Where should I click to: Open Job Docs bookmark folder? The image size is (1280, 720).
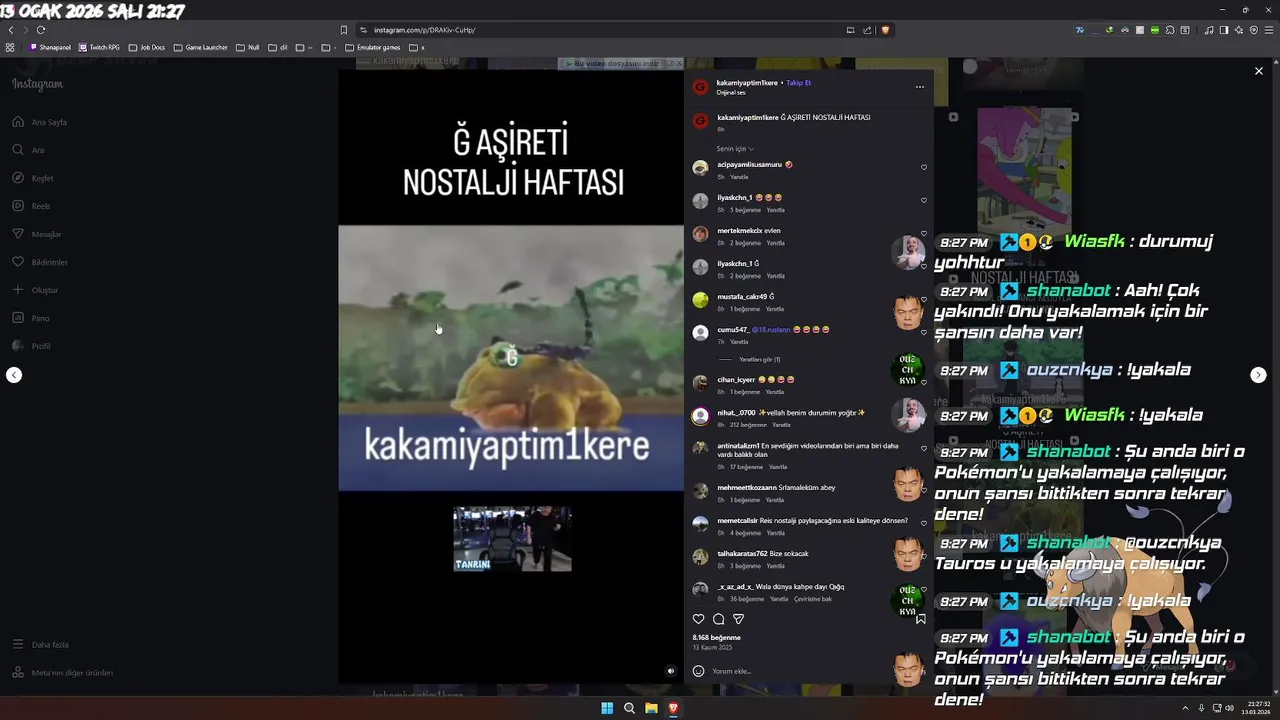pyautogui.click(x=146, y=47)
